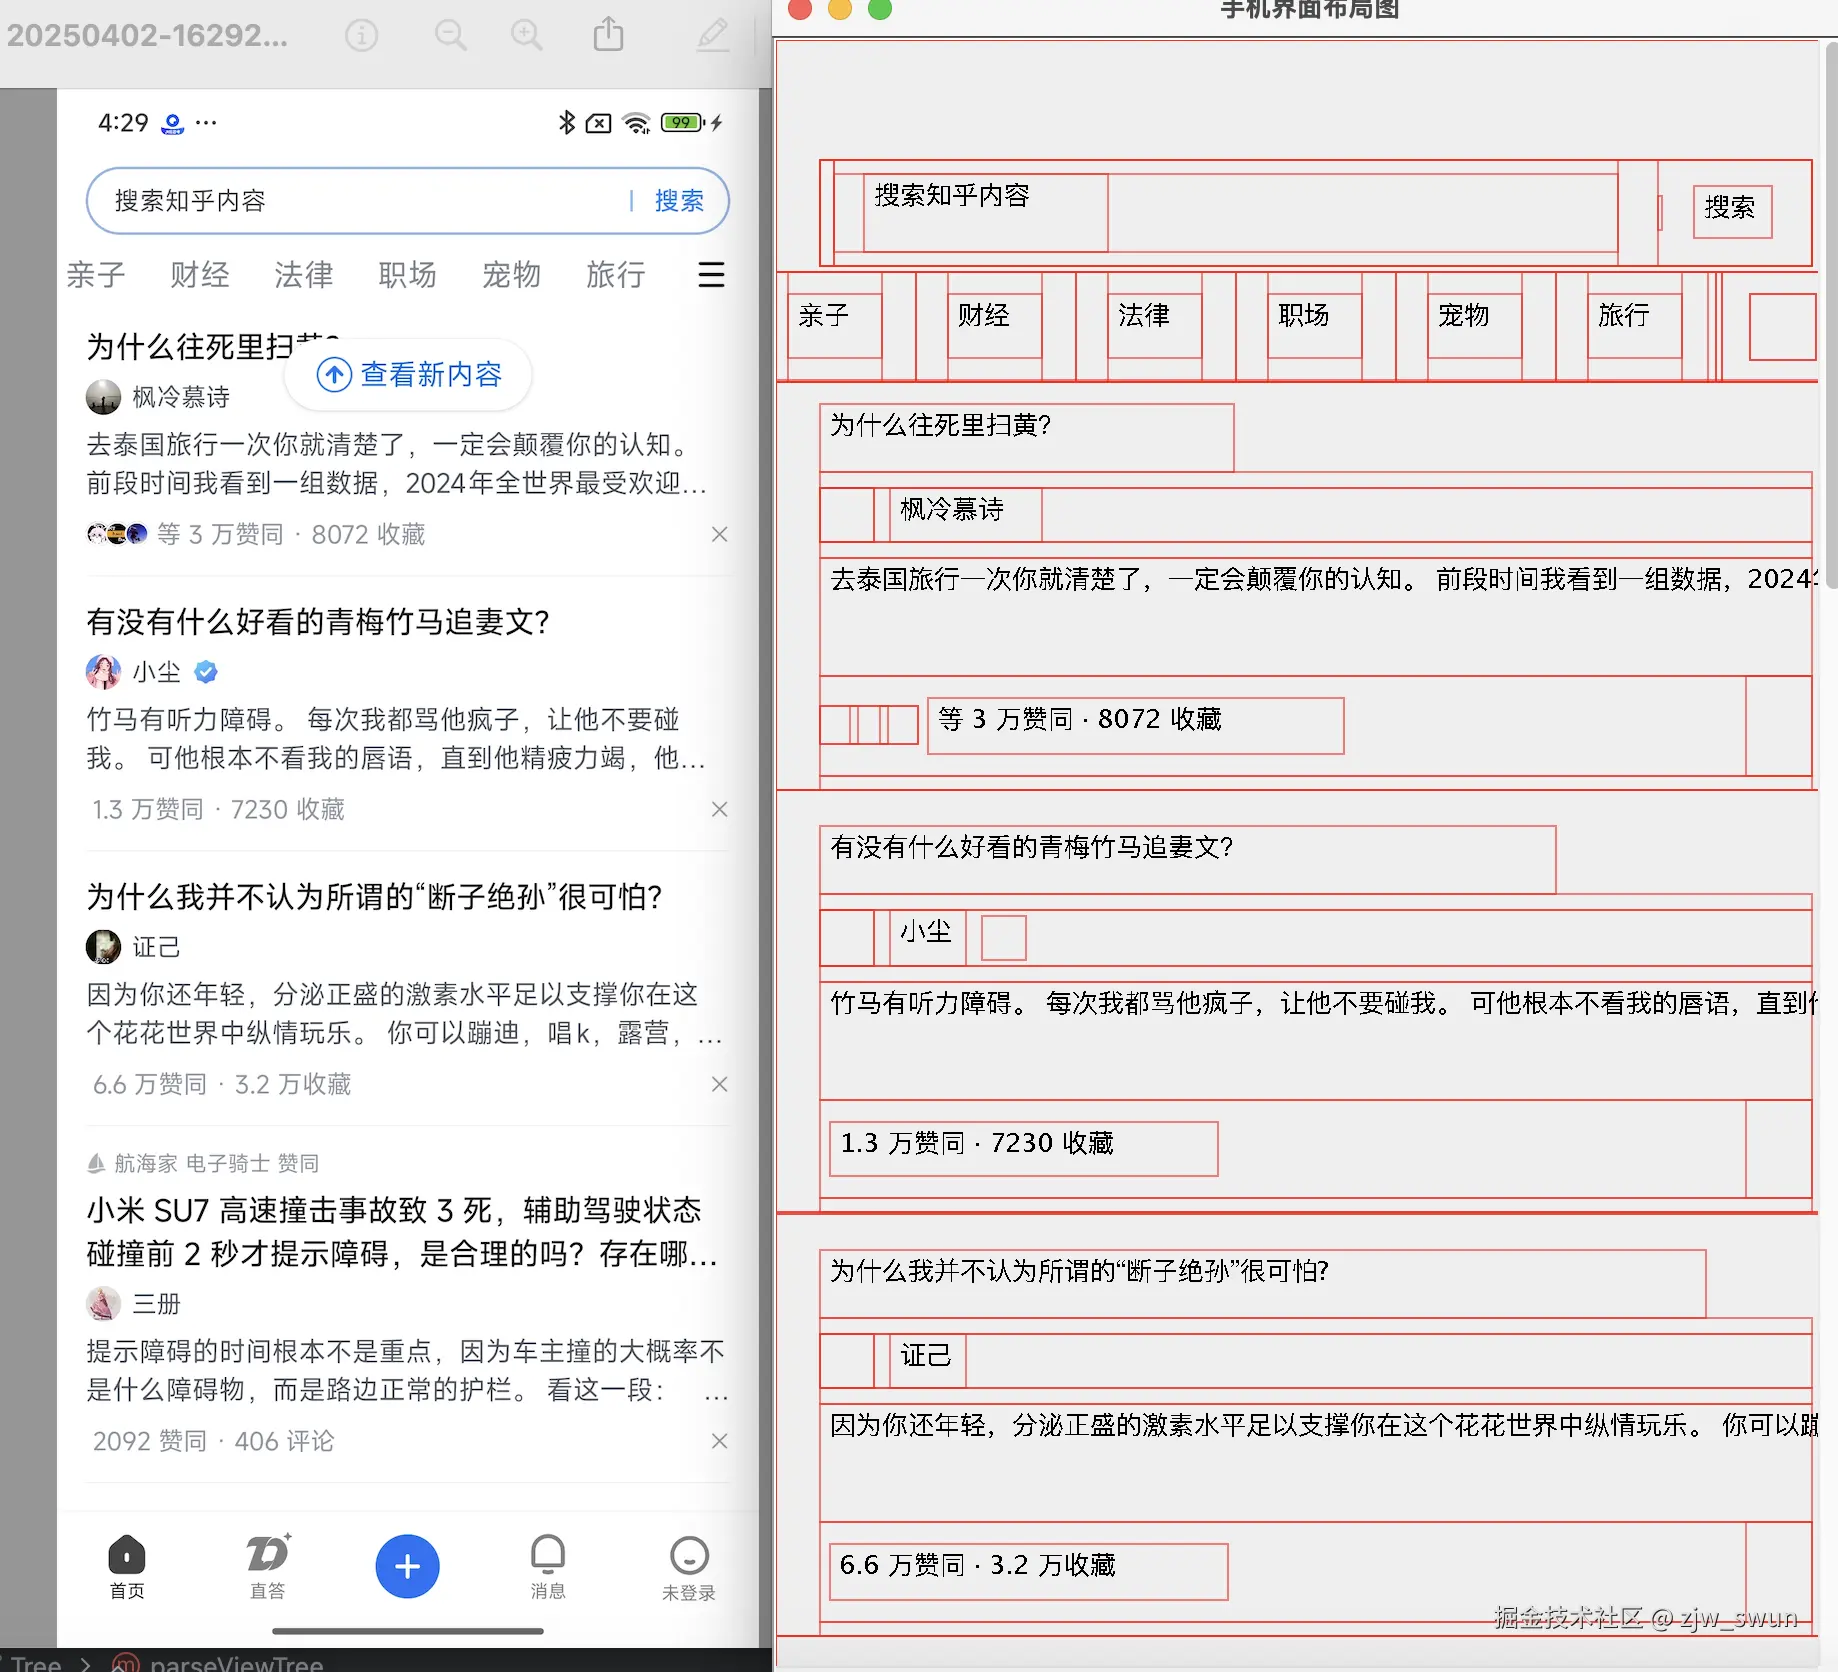Click the Preview file title 20250402-16292...
This screenshot has width=1838, height=1672.
click(147, 36)
